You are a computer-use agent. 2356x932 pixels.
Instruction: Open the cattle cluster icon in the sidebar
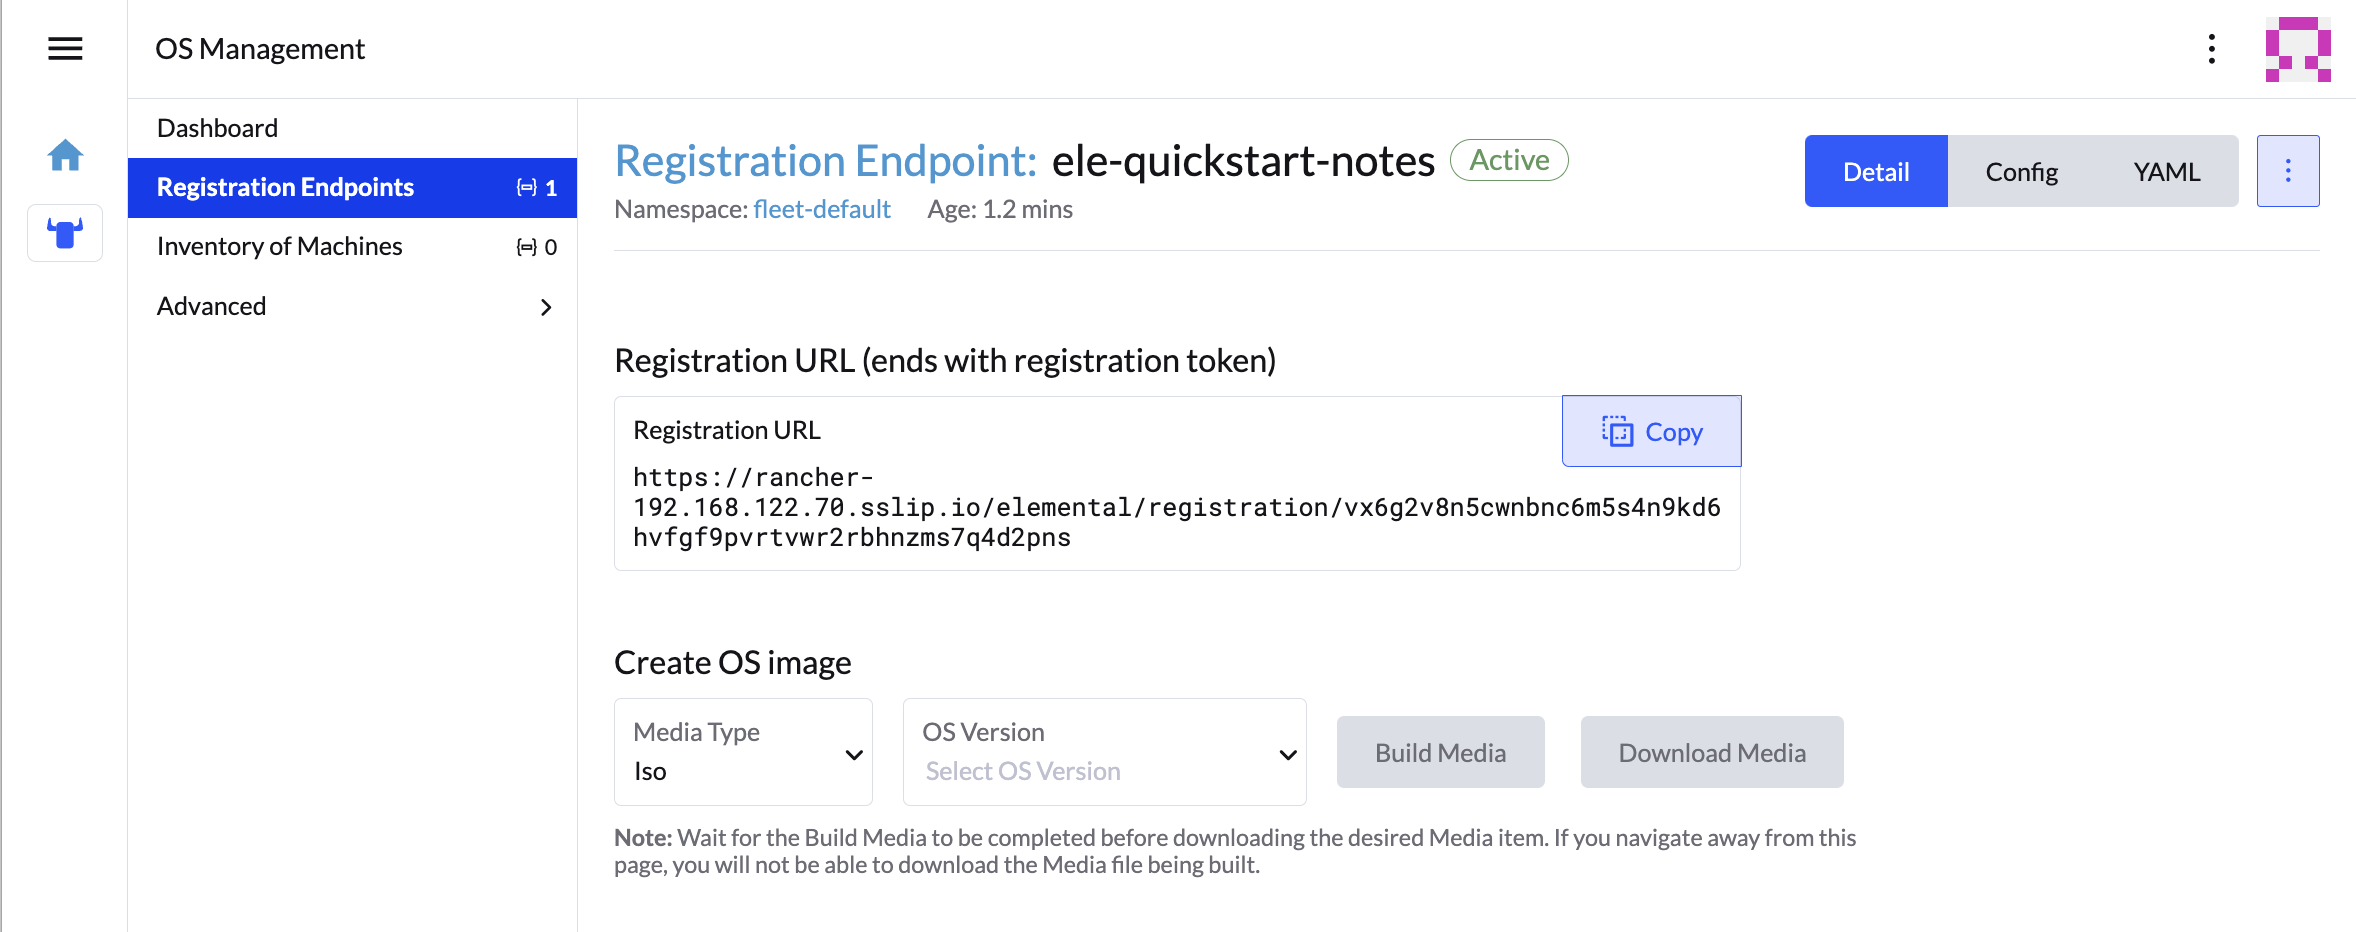click(x=65, y=233)
